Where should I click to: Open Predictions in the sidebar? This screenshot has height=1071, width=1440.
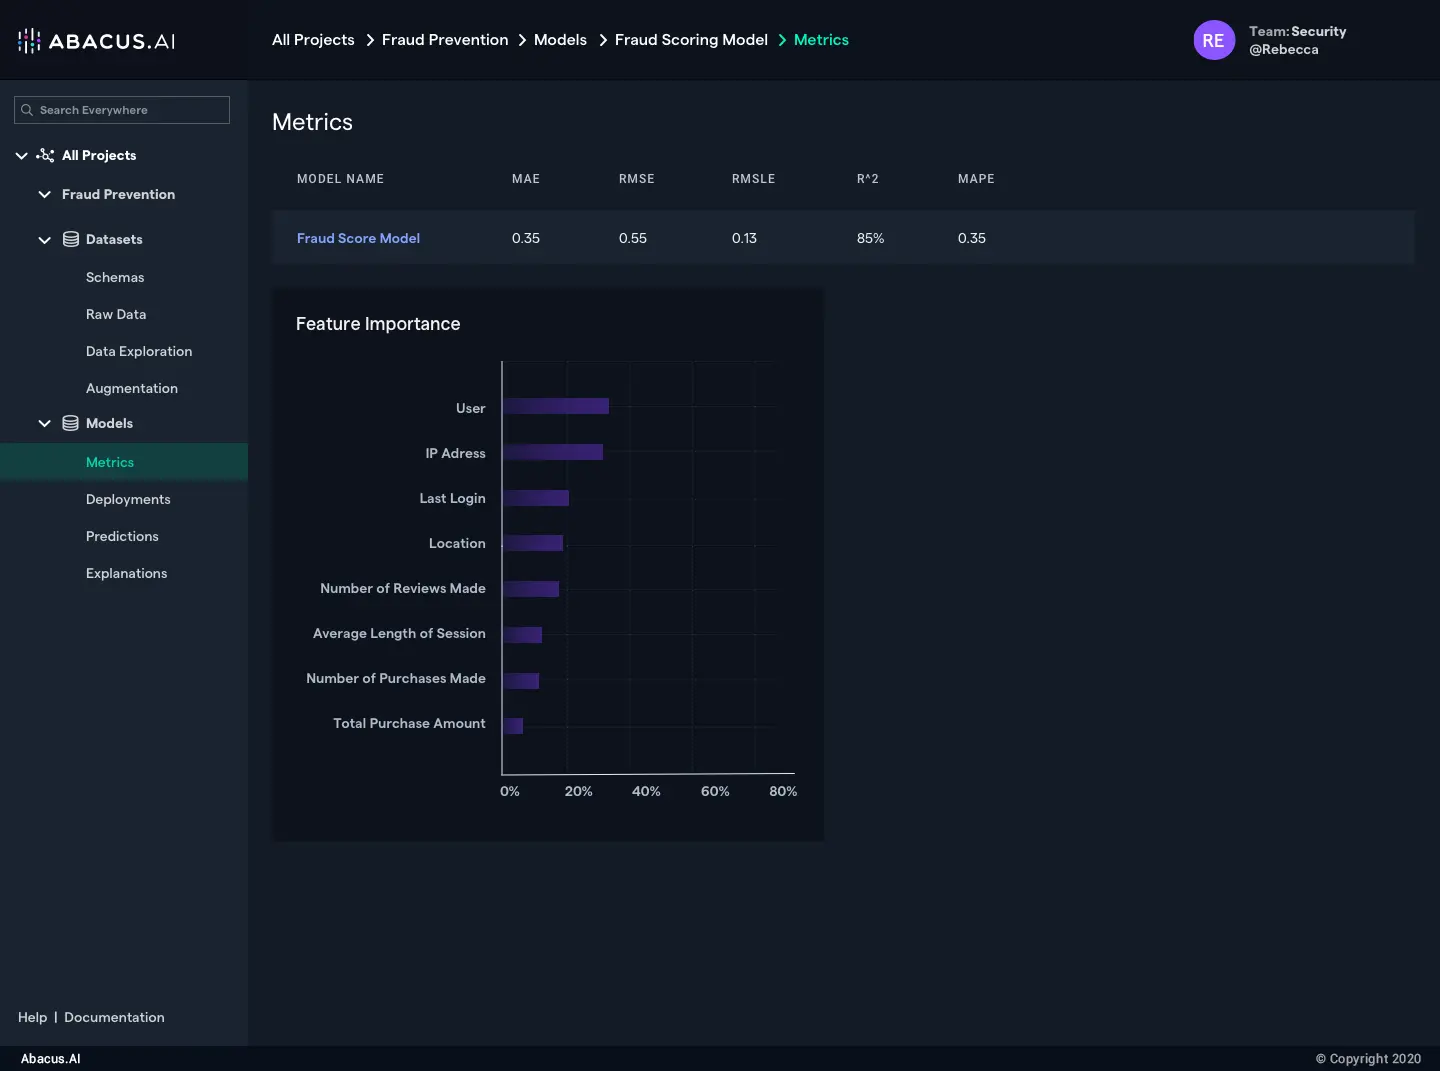122,536
